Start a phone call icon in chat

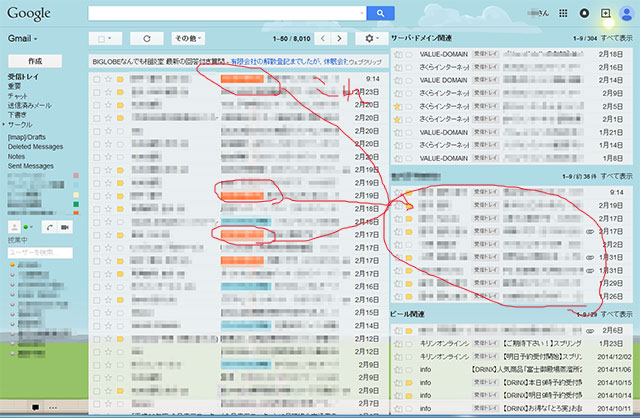(49, 227)
